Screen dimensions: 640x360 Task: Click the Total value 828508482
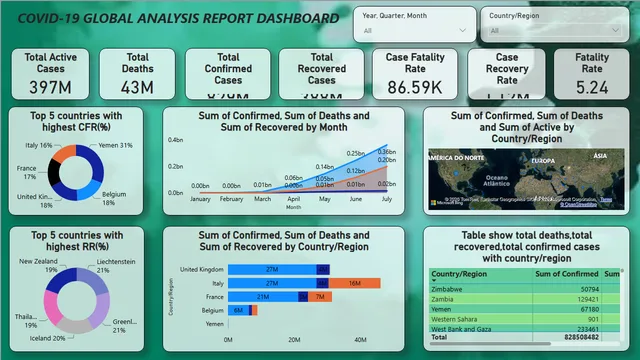pos(581,337)
